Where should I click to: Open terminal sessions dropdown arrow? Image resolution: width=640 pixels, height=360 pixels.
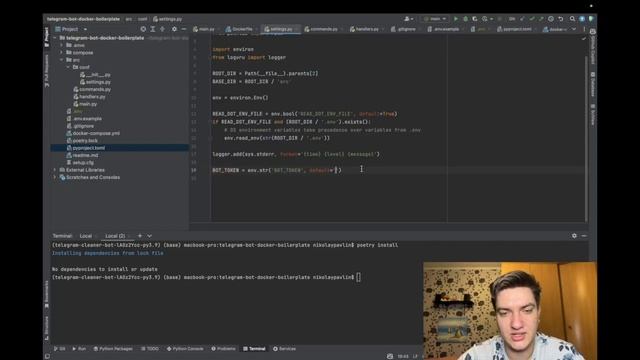(149, 236)
